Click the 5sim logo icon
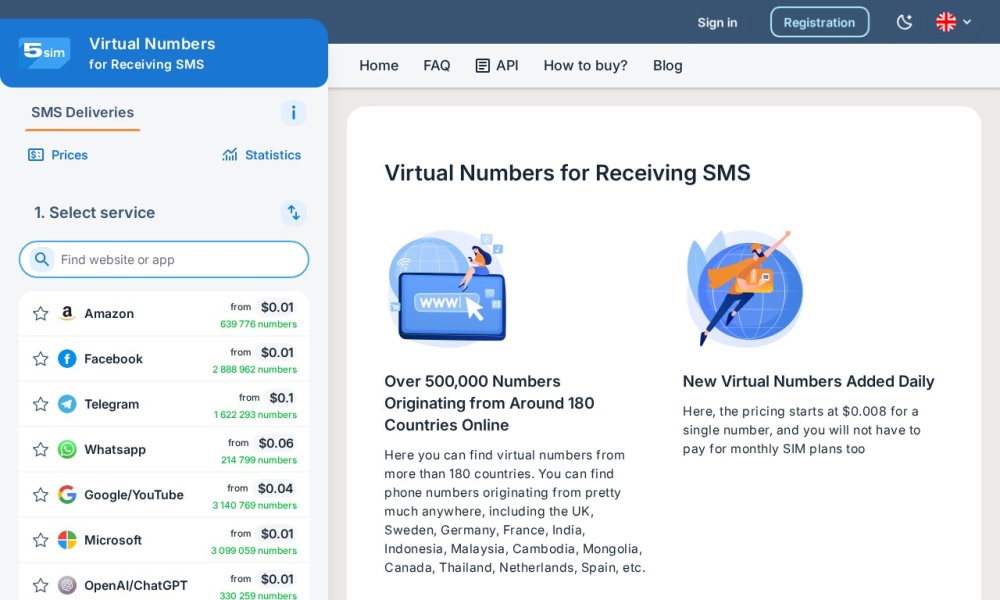1000x600 pixels. pyautogui.click(x=44, y=52)
